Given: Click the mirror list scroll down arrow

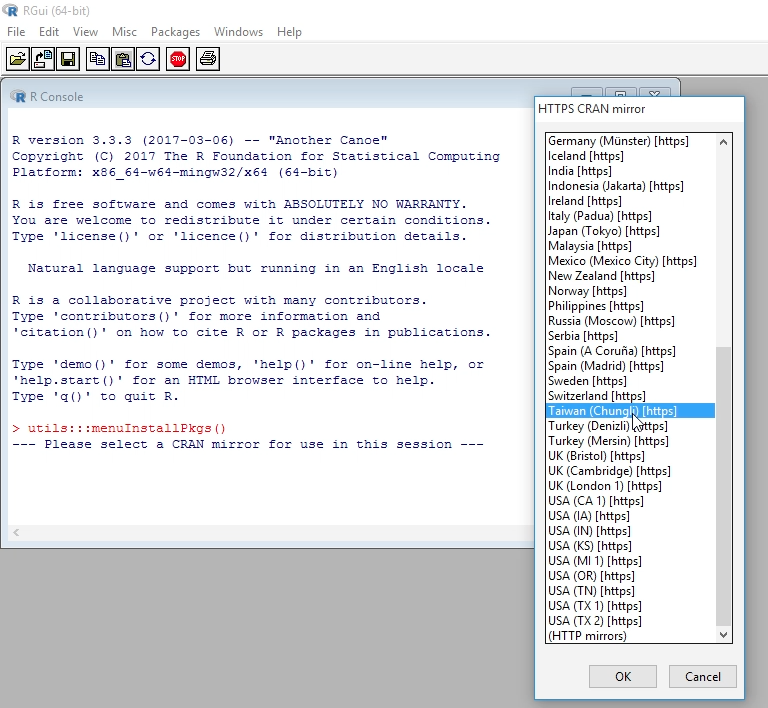Looking at the screenshot, I should coord(723,635).
